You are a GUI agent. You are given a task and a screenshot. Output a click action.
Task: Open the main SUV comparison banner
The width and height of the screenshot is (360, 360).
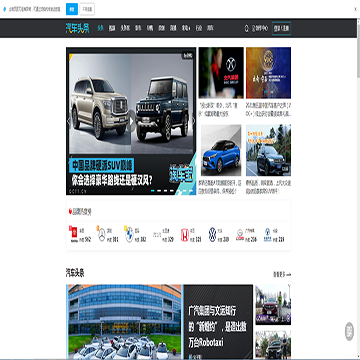pos(131,121)
